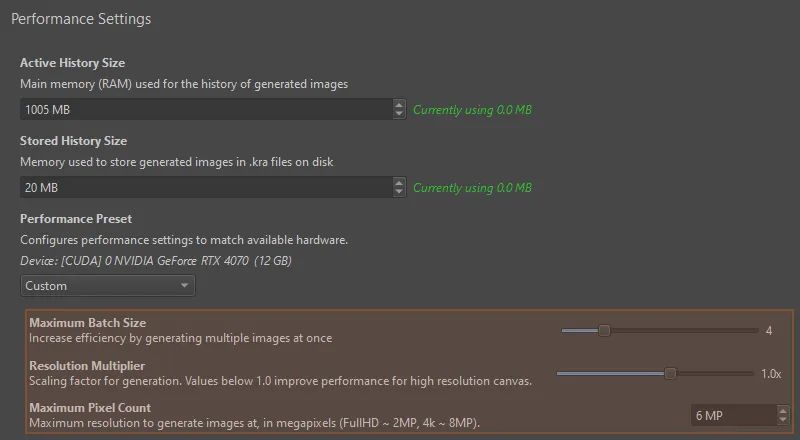Click Resolution Multiplier track left of handle
The width and height of the screenshot is (800, 440).
[610, 373]
